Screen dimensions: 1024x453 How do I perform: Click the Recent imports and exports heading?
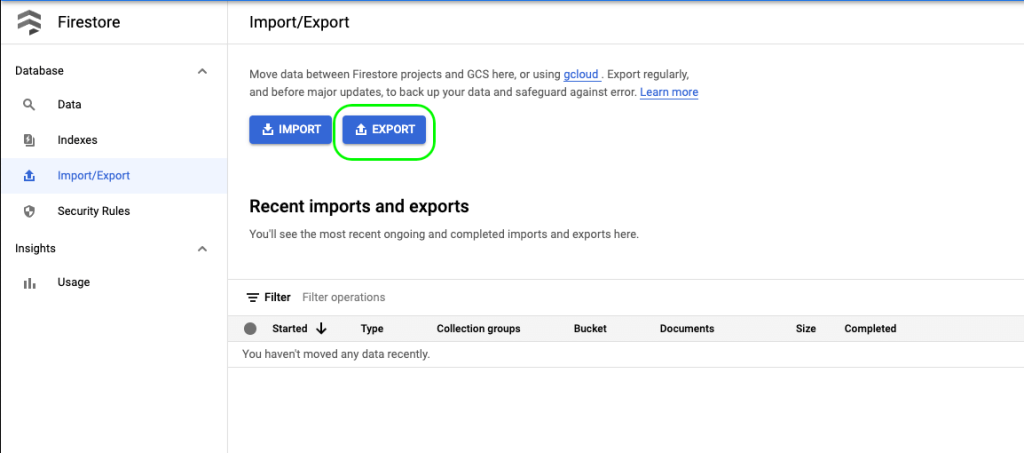tap(359, 206)
